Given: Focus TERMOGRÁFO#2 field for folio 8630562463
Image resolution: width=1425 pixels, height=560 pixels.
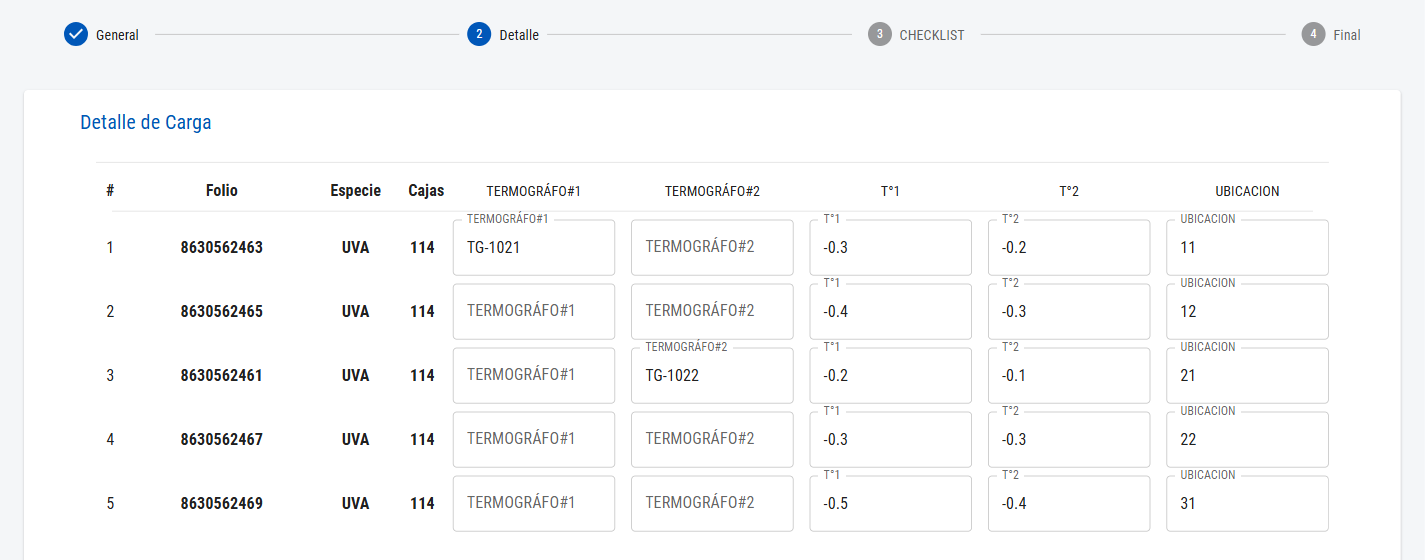Looking at the screenshot, I should (712, 247).
